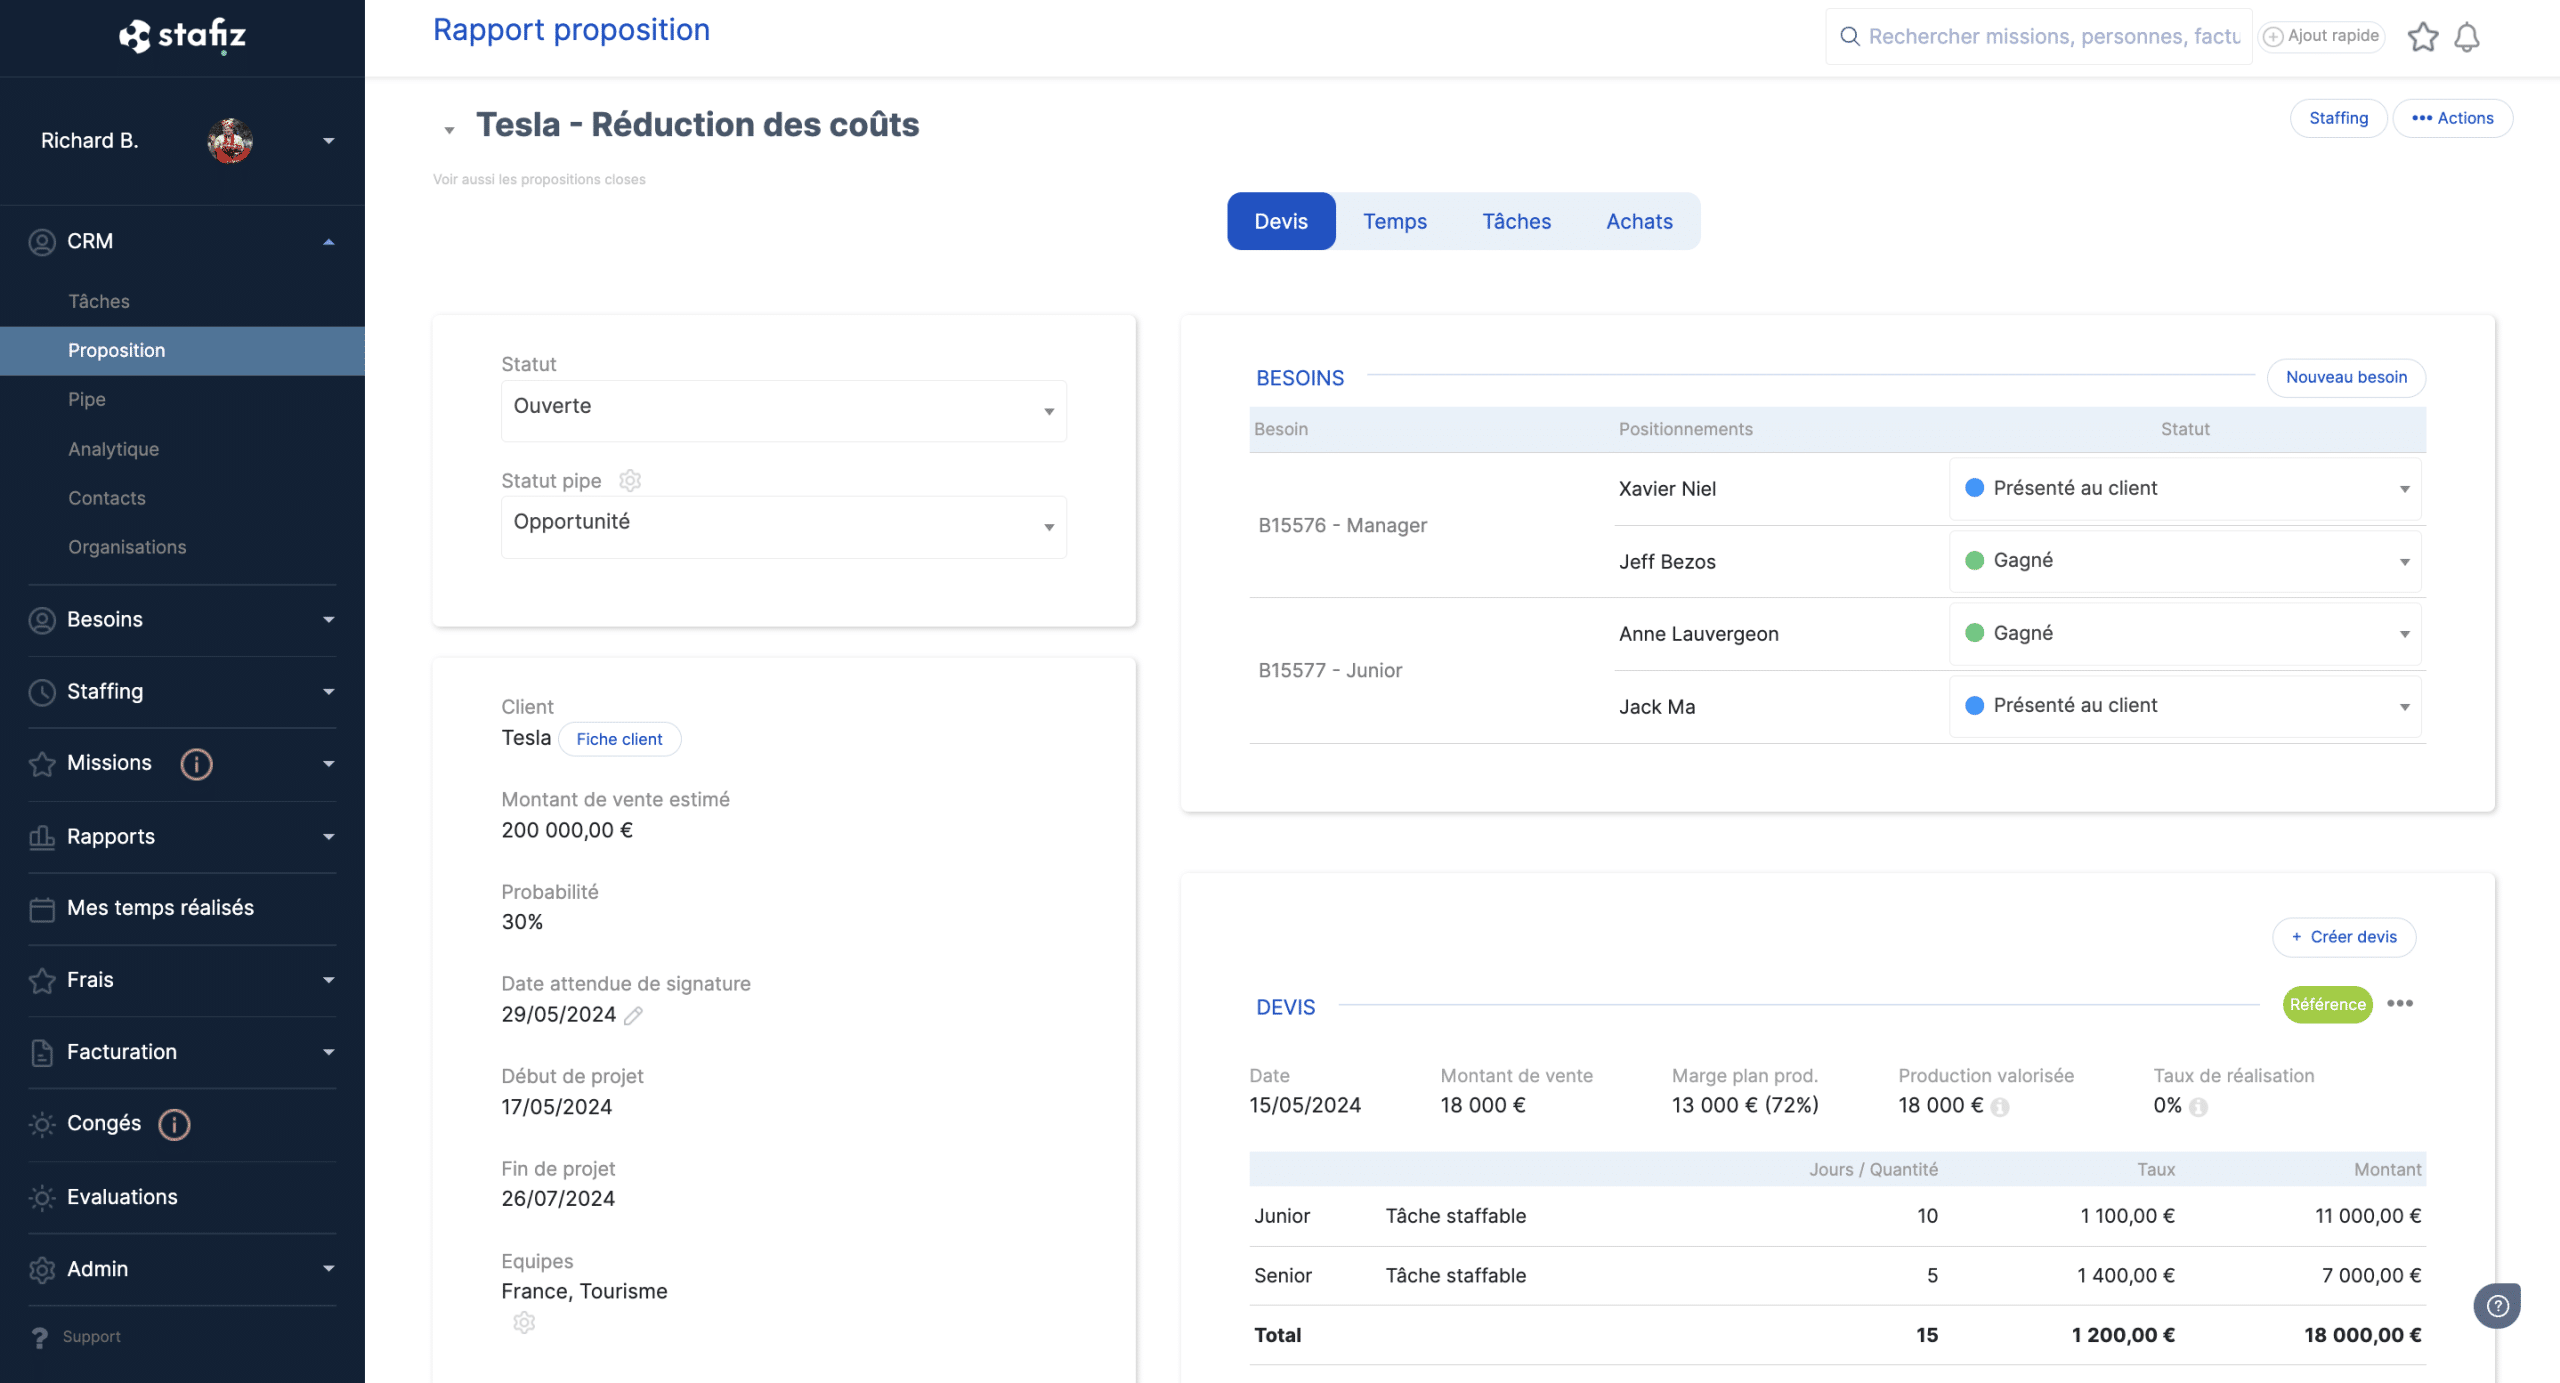The width and height of the screenshot is (2560, 1383).
Task: Click info icon next to Production valorisée amount
Action: (2000, 1107)
